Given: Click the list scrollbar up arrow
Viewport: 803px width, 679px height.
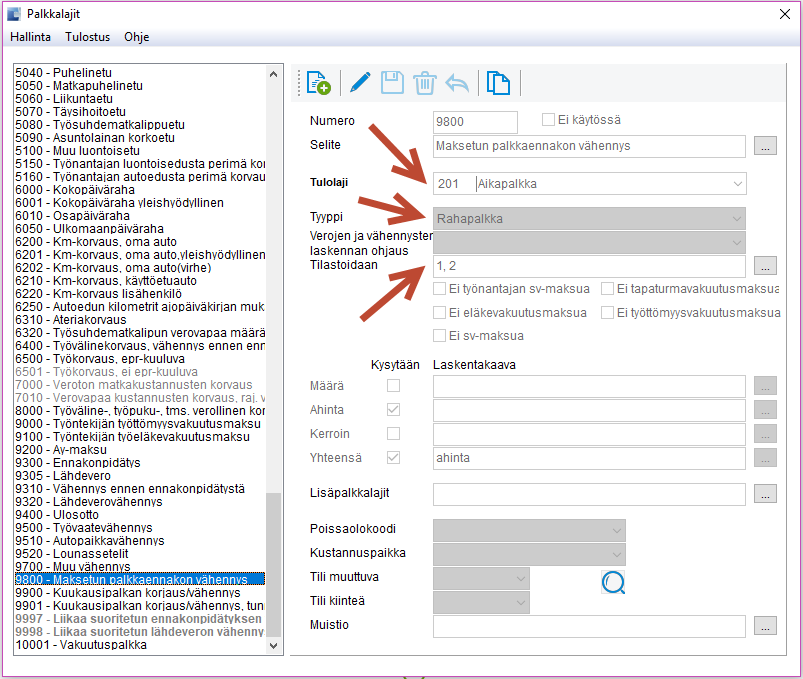Looking at the screenshot, I should (x=273, y=74).
